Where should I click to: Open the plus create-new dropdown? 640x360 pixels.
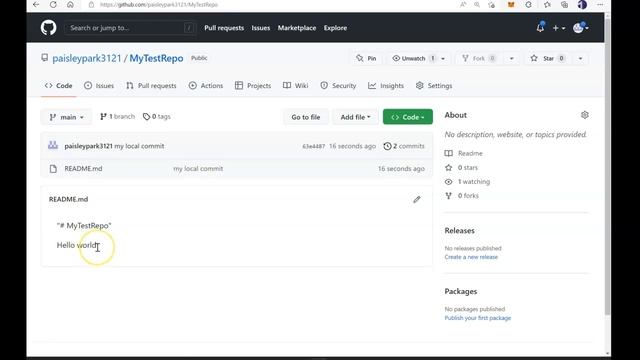point(558,28)
